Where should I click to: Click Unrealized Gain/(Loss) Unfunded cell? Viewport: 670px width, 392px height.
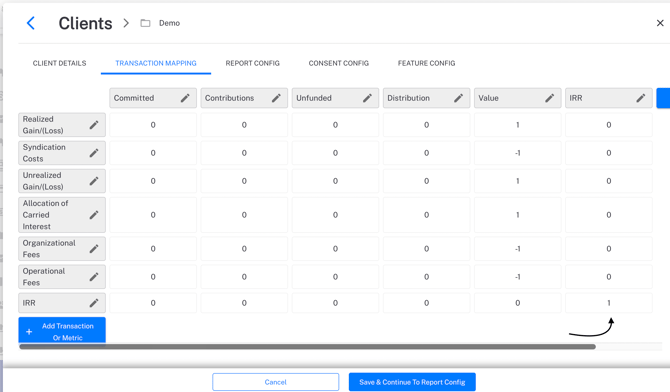[335, 181]
